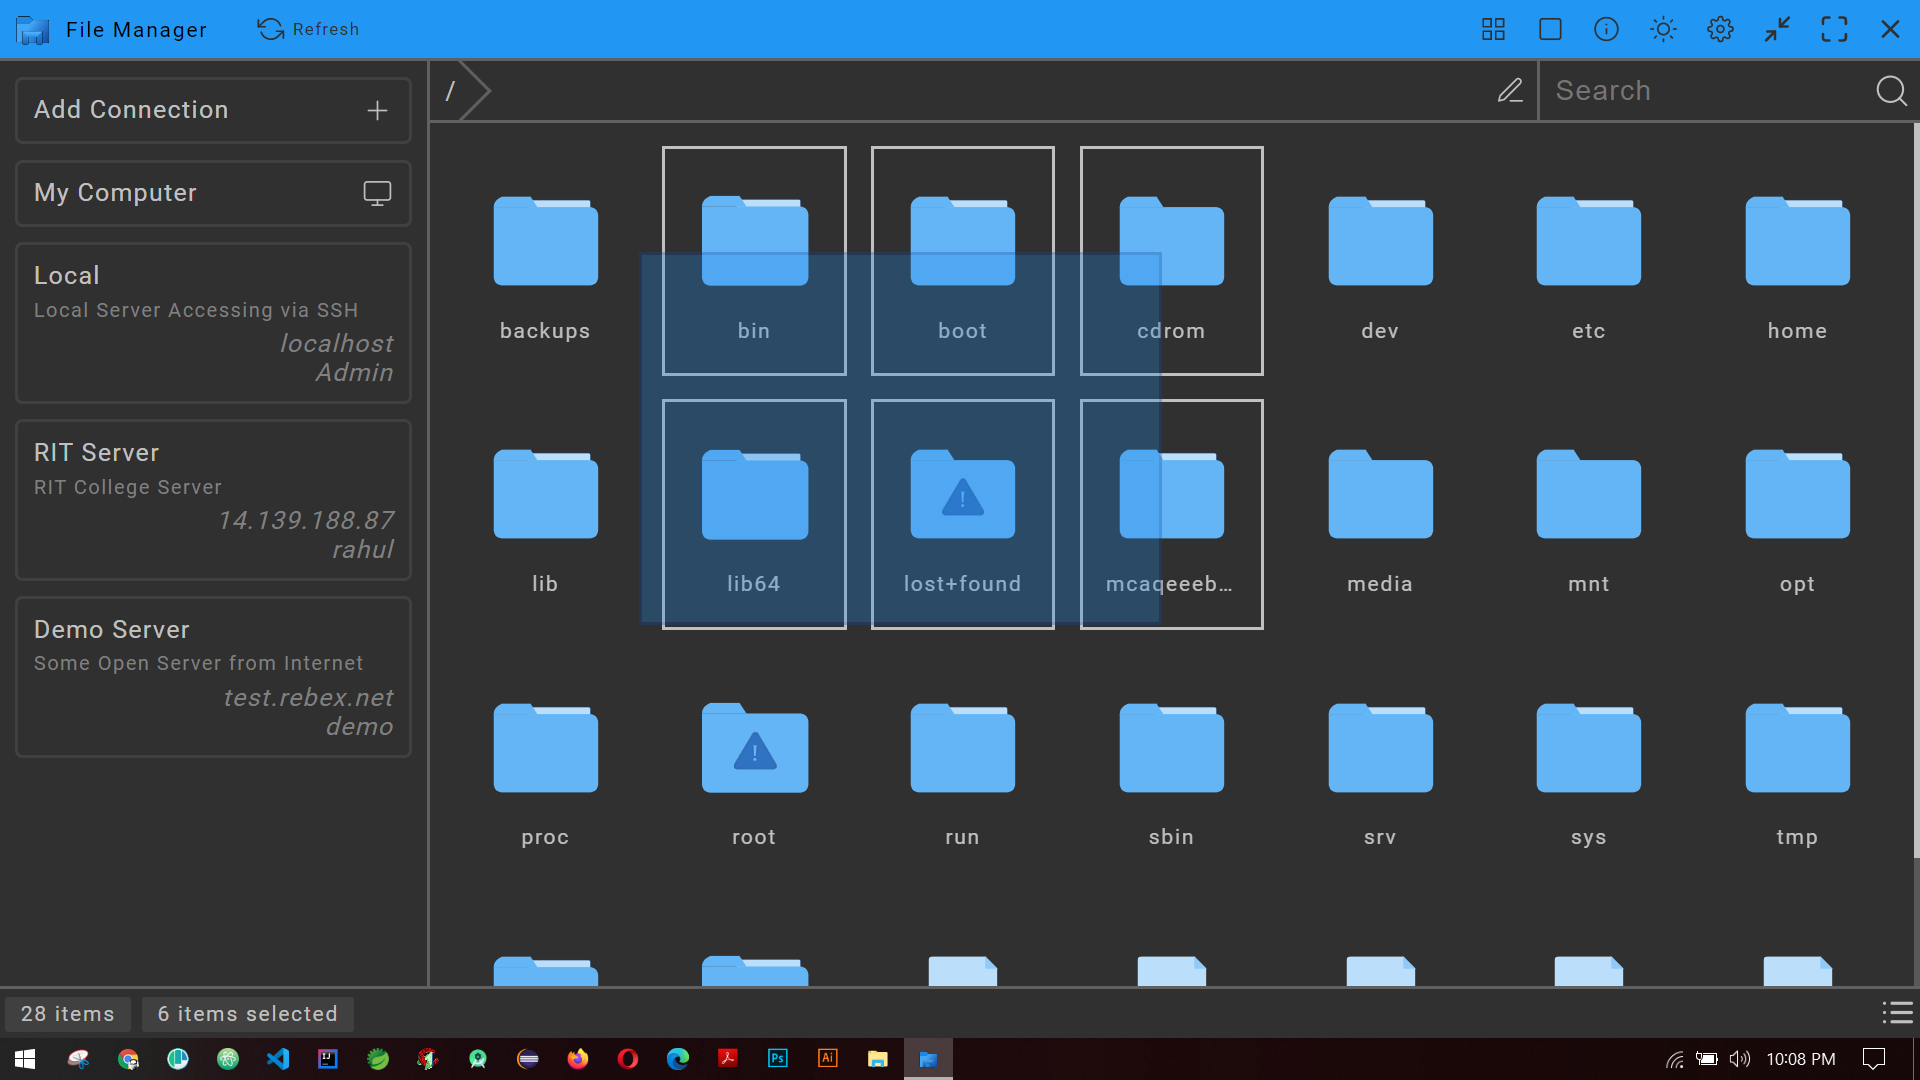Expand the Local connection entry
1920x1080 pixels.
tap(212, 322)
